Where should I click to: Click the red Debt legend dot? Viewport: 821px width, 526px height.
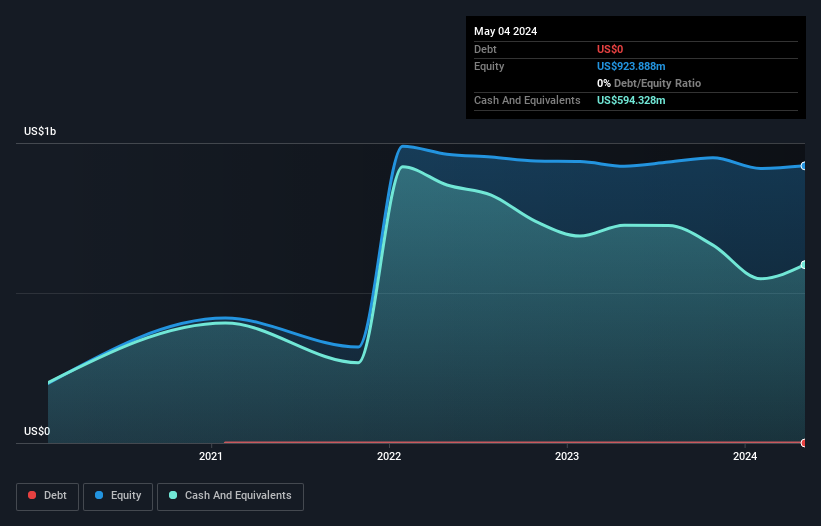(32, 495)
